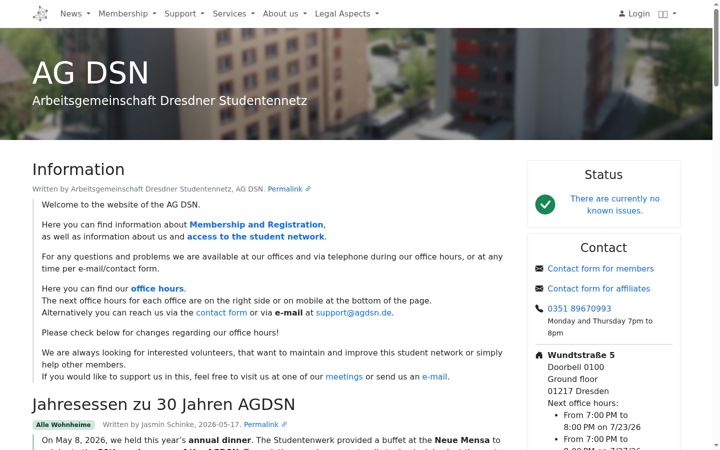
Task: Follow access to the student network link
Action: tap(255, 236)
